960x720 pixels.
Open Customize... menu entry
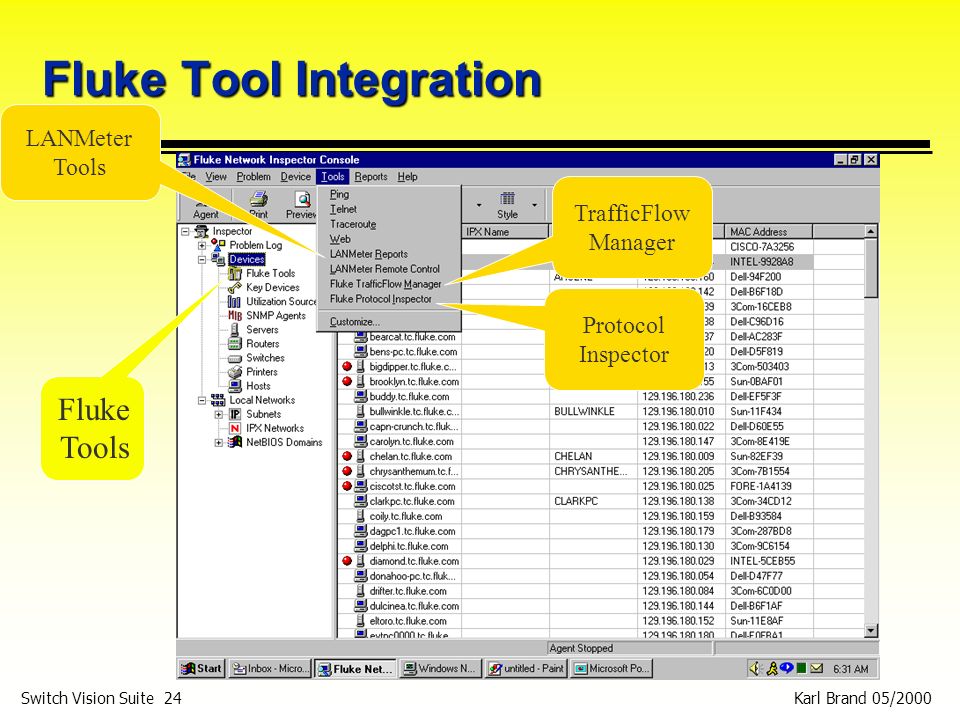point(354,321)
